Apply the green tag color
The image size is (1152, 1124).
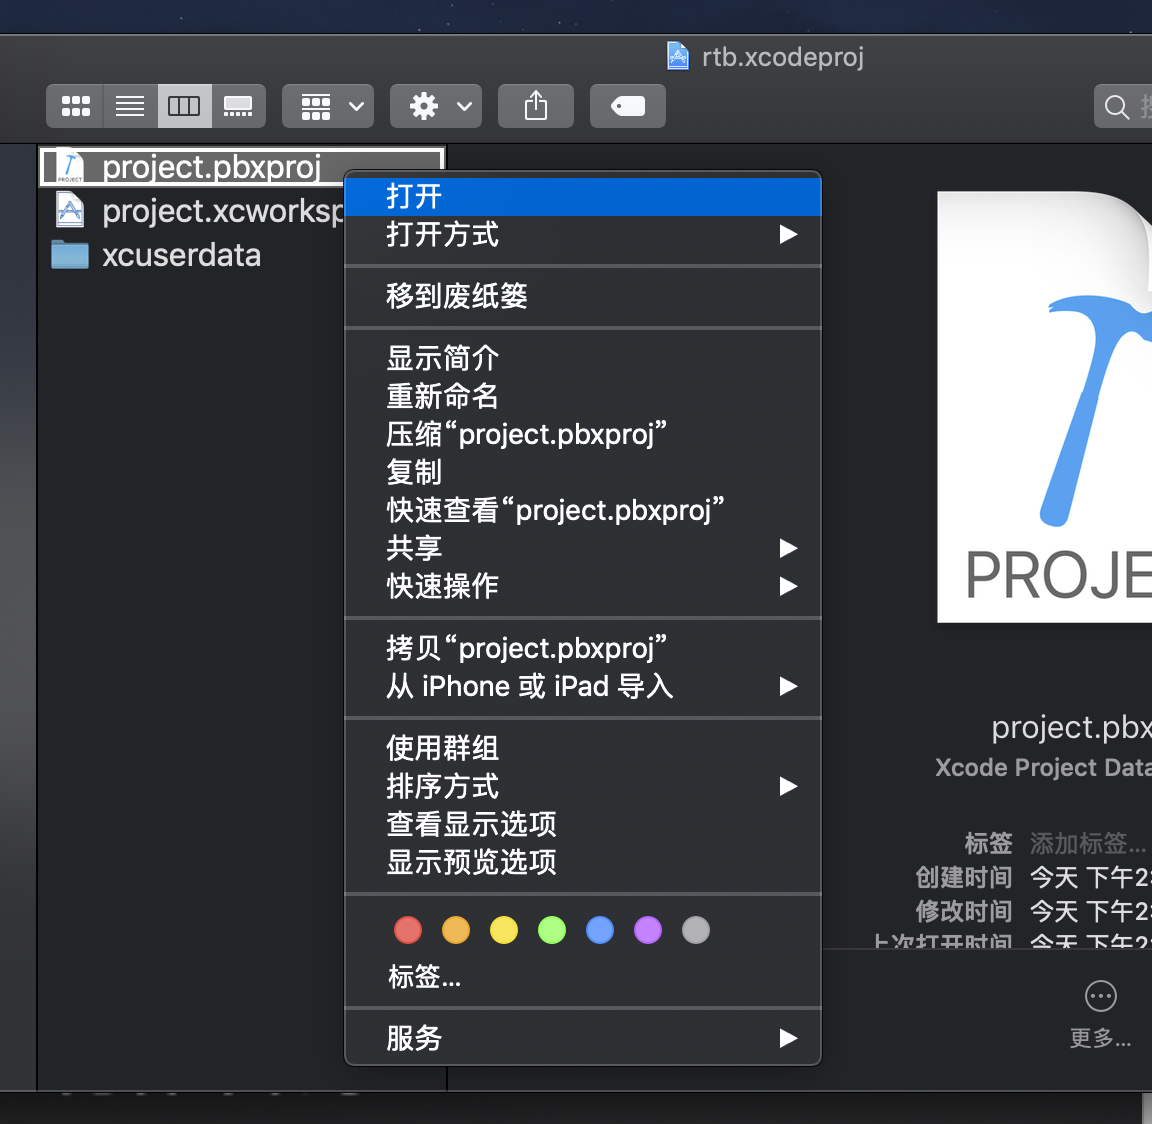pos(552,930)
